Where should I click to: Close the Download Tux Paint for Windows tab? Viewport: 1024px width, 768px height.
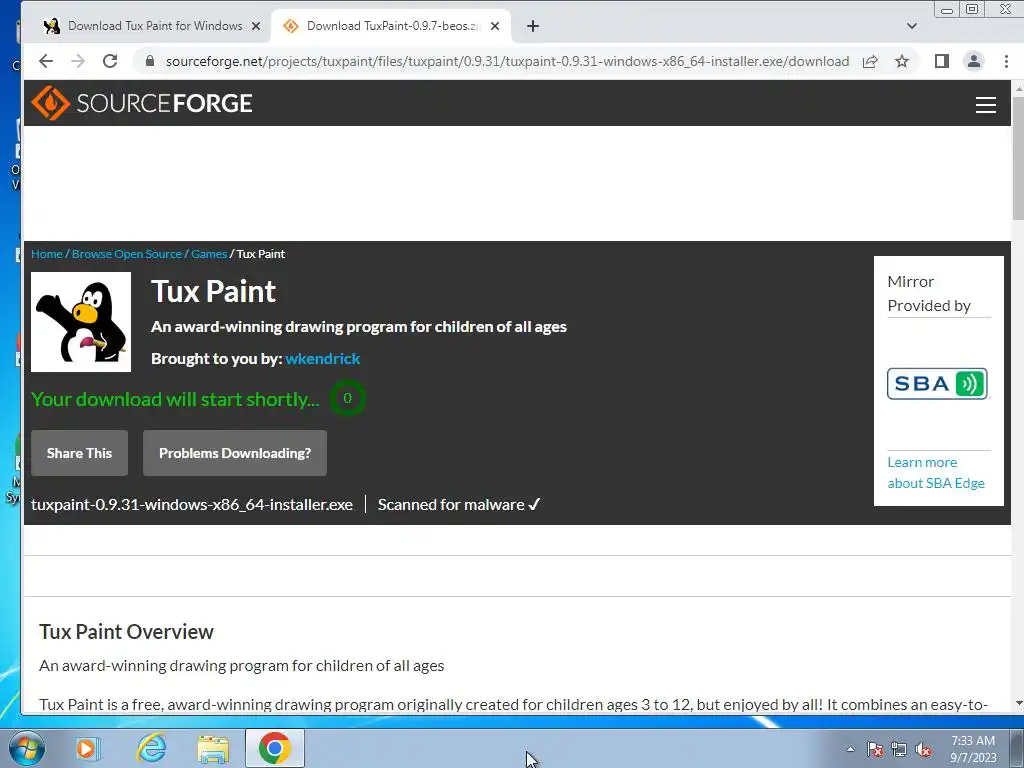tap(256, 26)
